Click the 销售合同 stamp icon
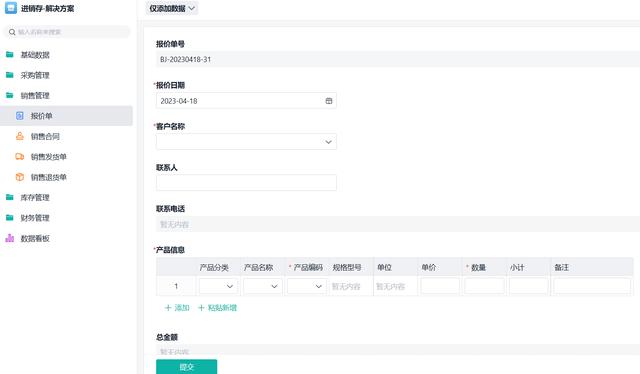Screen dimensions: 640x374 pos(20,136)
